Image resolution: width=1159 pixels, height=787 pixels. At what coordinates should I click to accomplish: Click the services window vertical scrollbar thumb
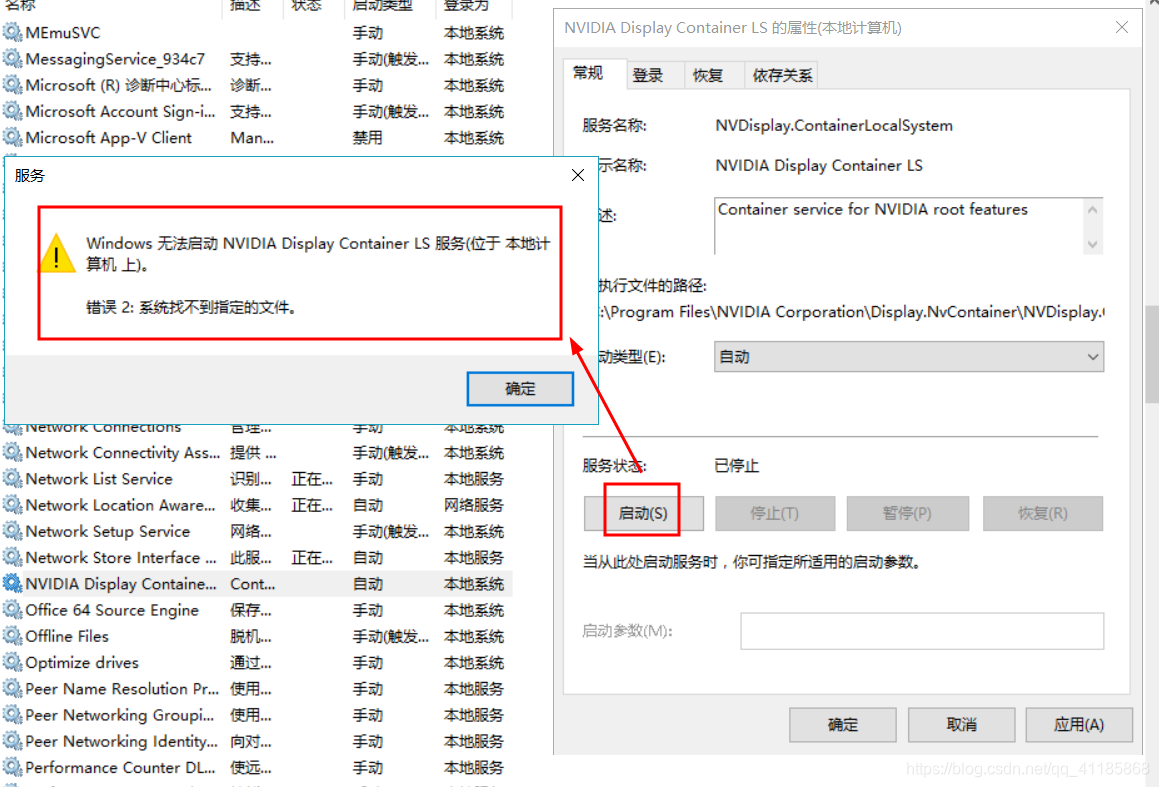click(1152, 355)
